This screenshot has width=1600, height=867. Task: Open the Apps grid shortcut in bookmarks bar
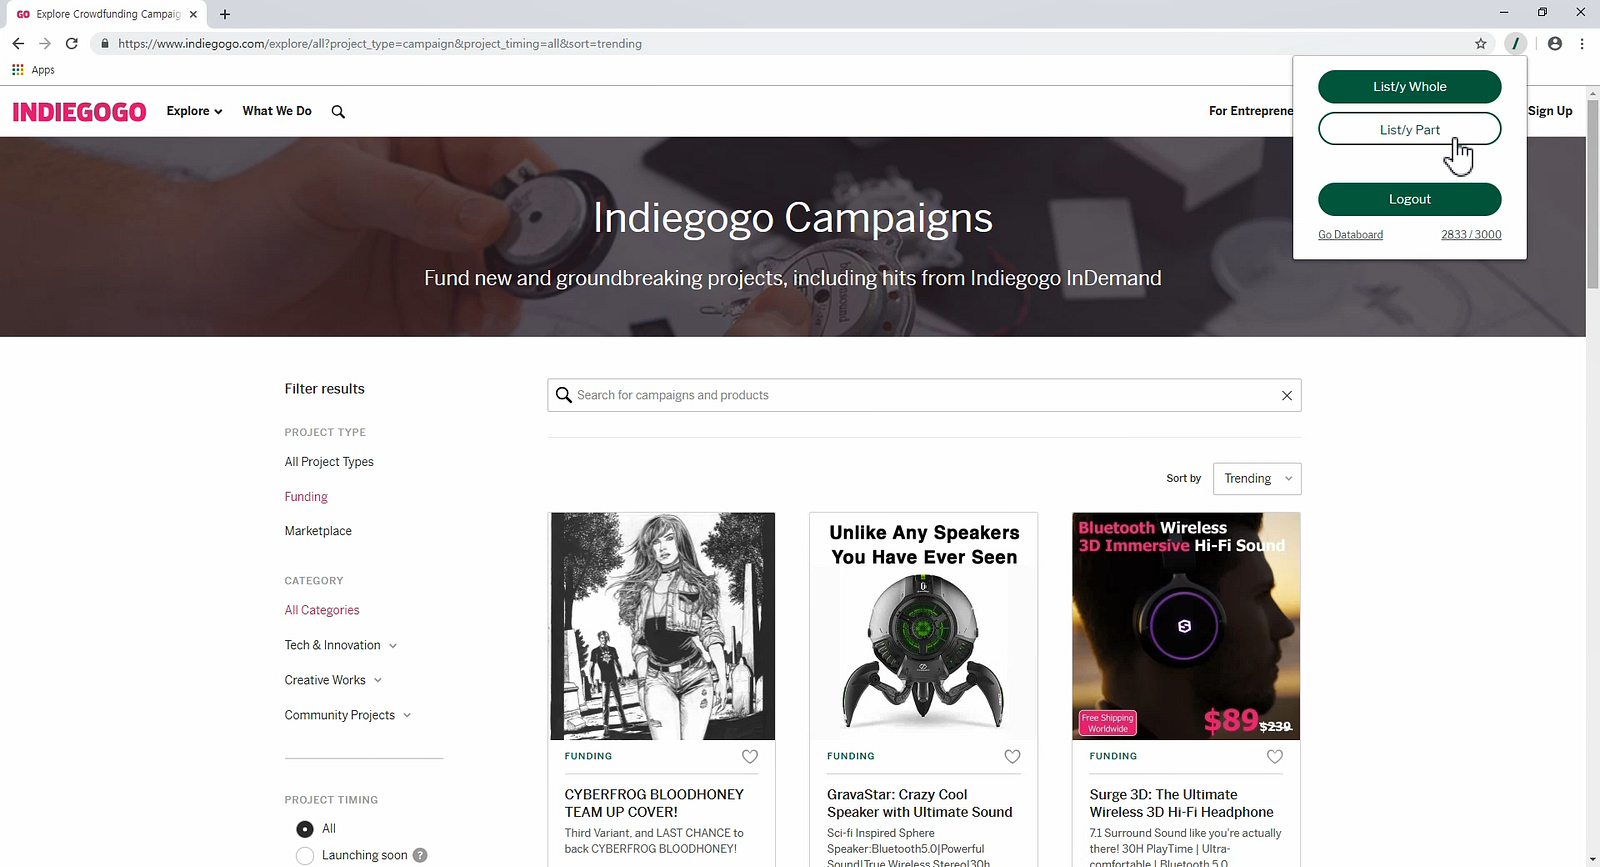(33, 70)
